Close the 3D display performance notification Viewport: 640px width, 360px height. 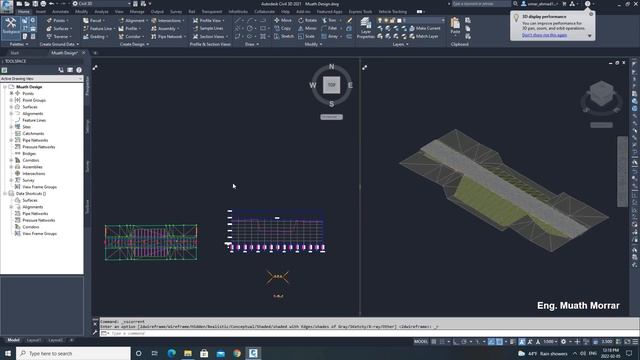[x=591, y=14]
